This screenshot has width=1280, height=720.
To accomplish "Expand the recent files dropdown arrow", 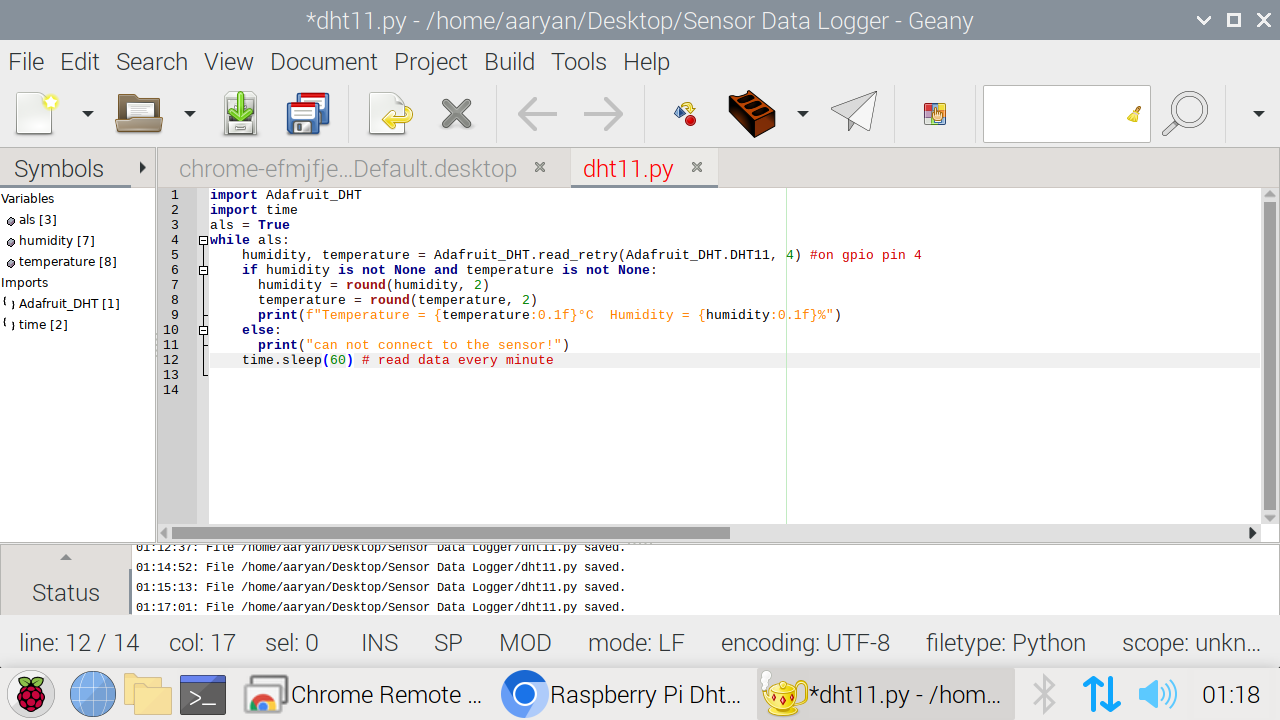I will [x=189, y=114].
